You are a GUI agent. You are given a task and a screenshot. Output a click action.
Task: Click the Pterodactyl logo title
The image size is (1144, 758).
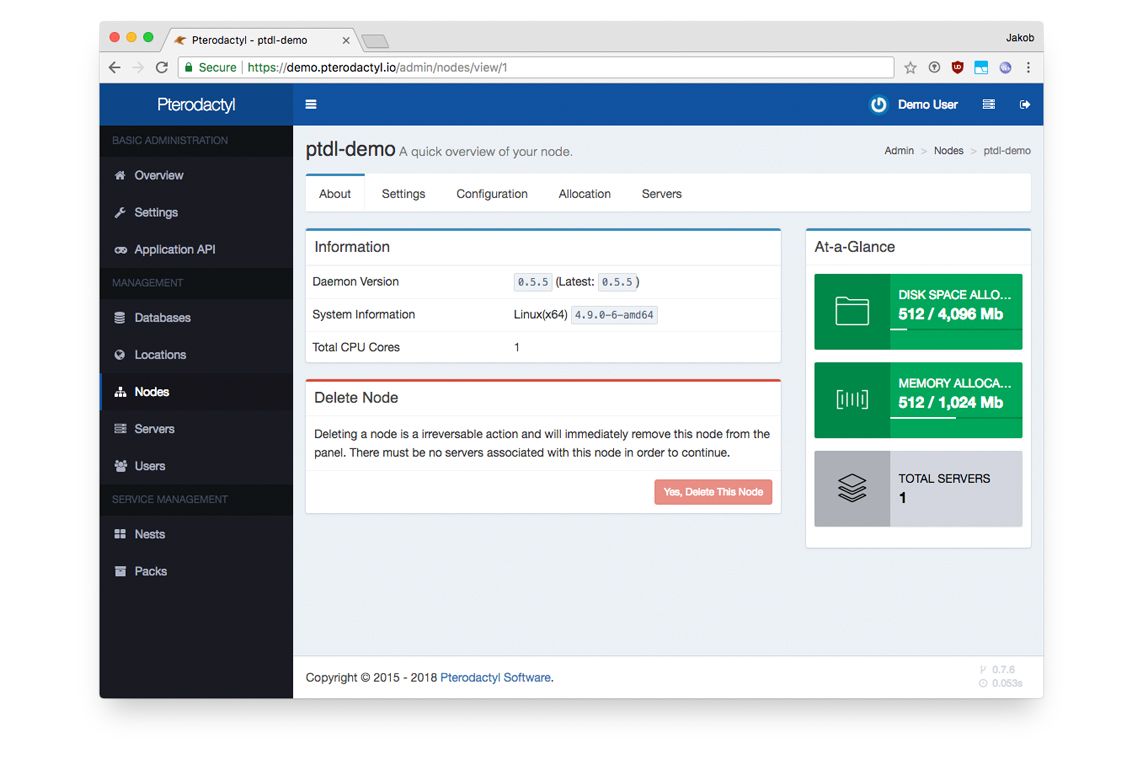(196, 104)
